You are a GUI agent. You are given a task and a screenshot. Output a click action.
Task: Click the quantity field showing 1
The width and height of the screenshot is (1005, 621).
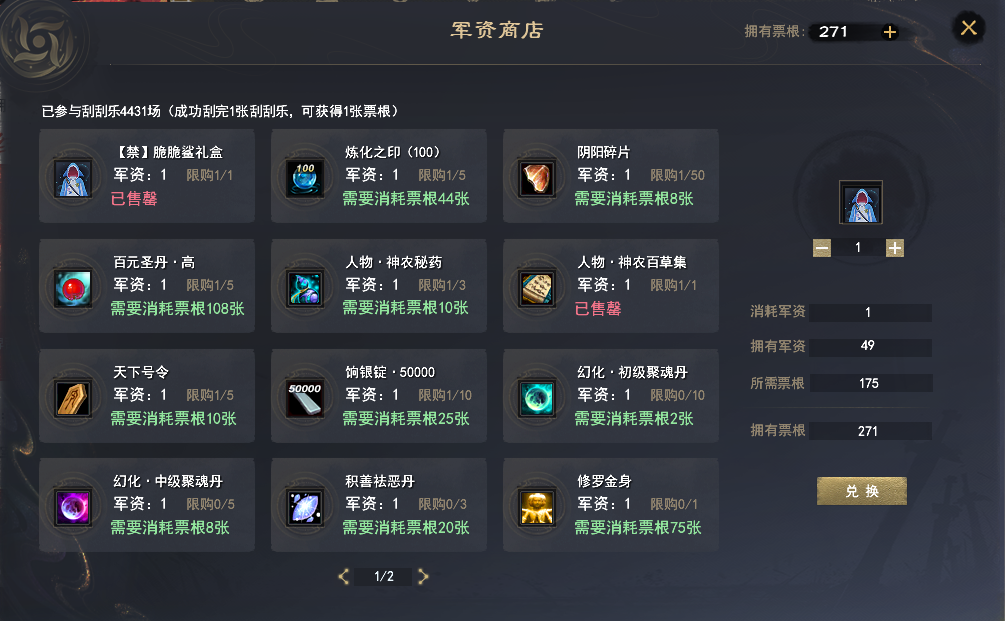click(858, 248)
